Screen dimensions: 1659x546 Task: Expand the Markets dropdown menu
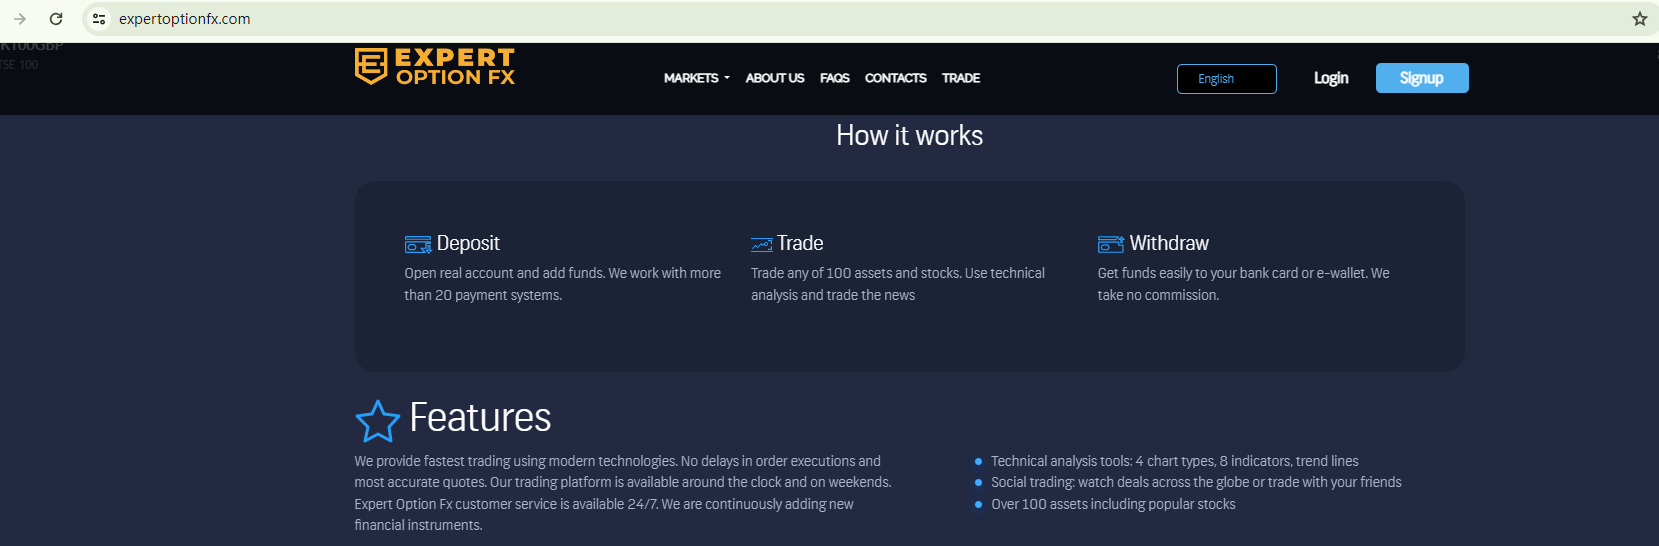point(697,78)
